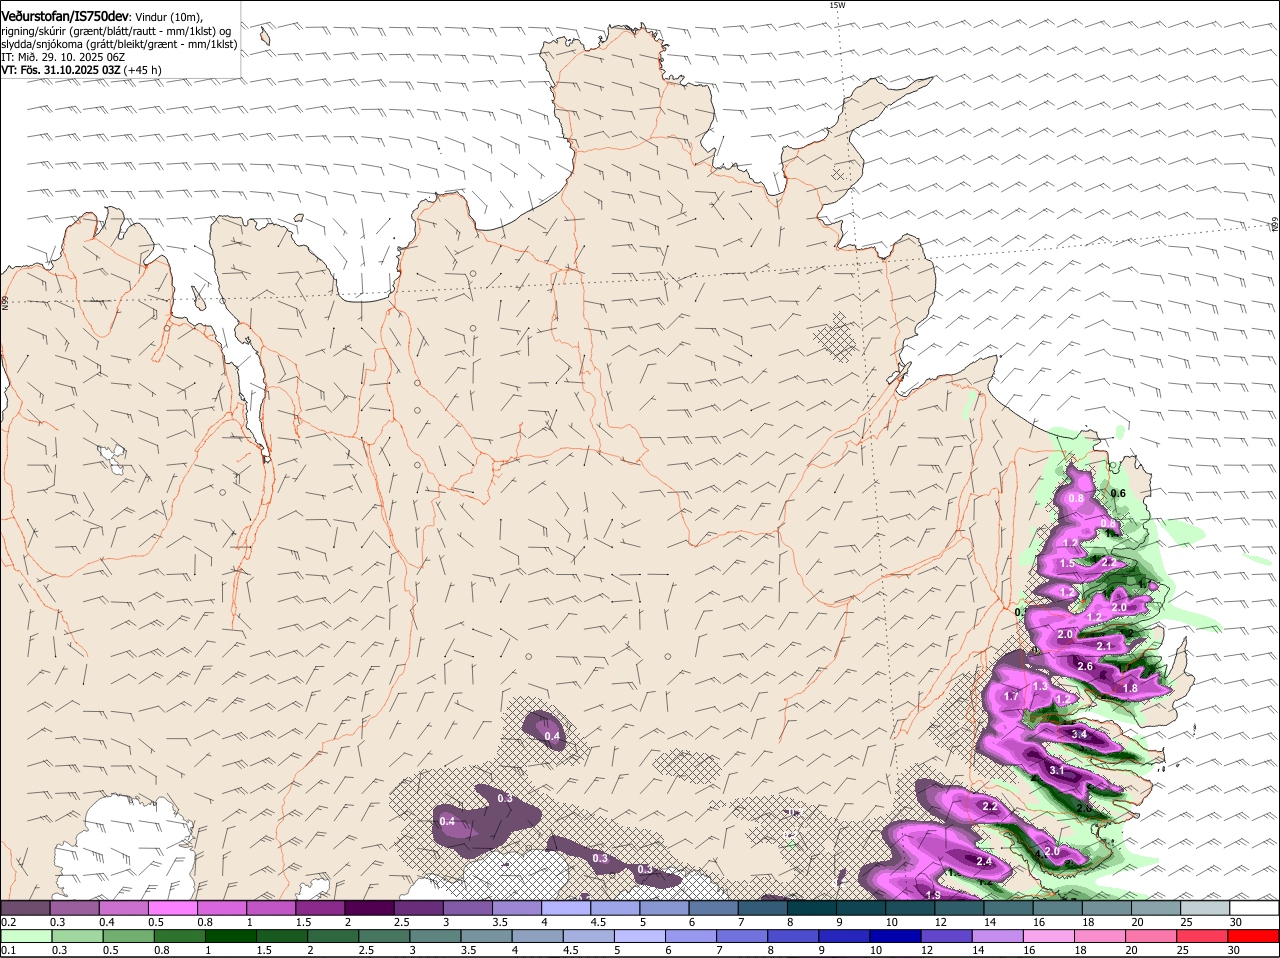Click the upper legend swatch starting at 3.5
Viewport: 1280px width, 958px height.
point(517,908)
